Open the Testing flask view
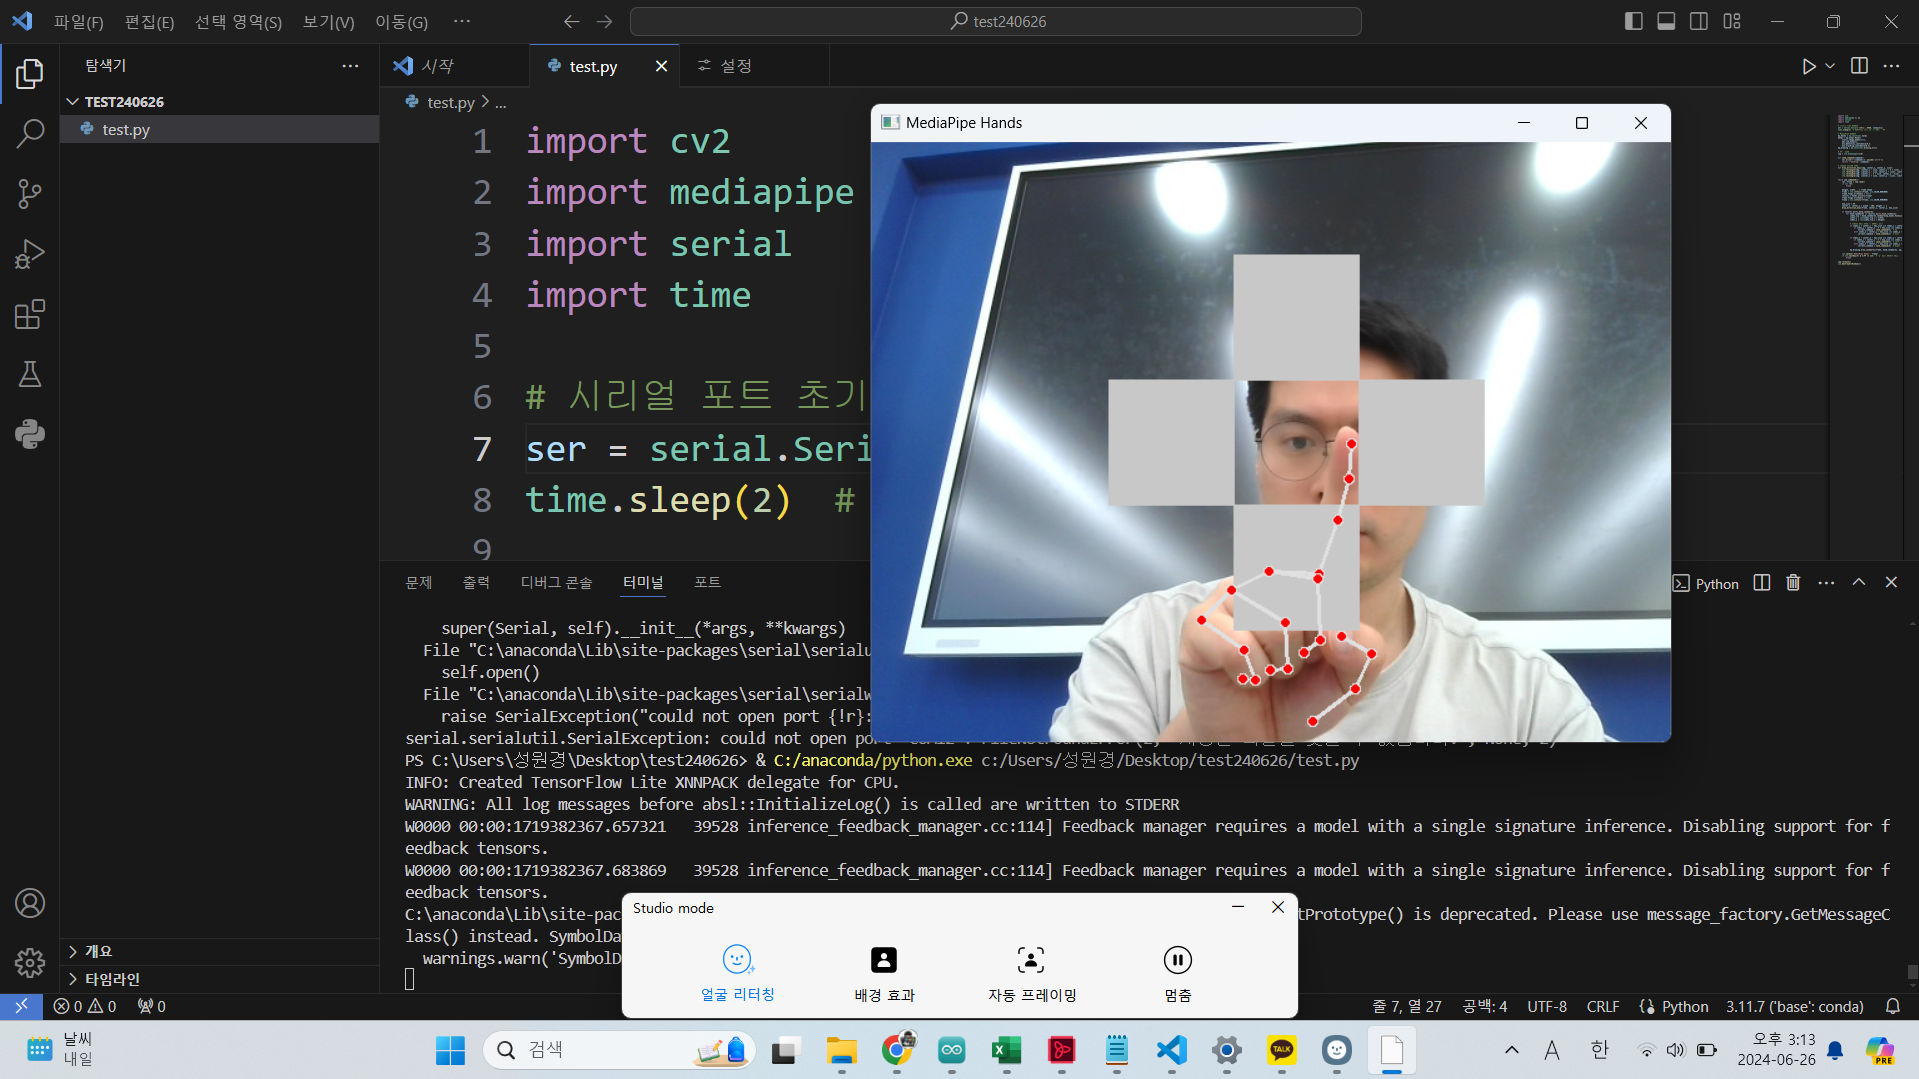 click(30, 374)
